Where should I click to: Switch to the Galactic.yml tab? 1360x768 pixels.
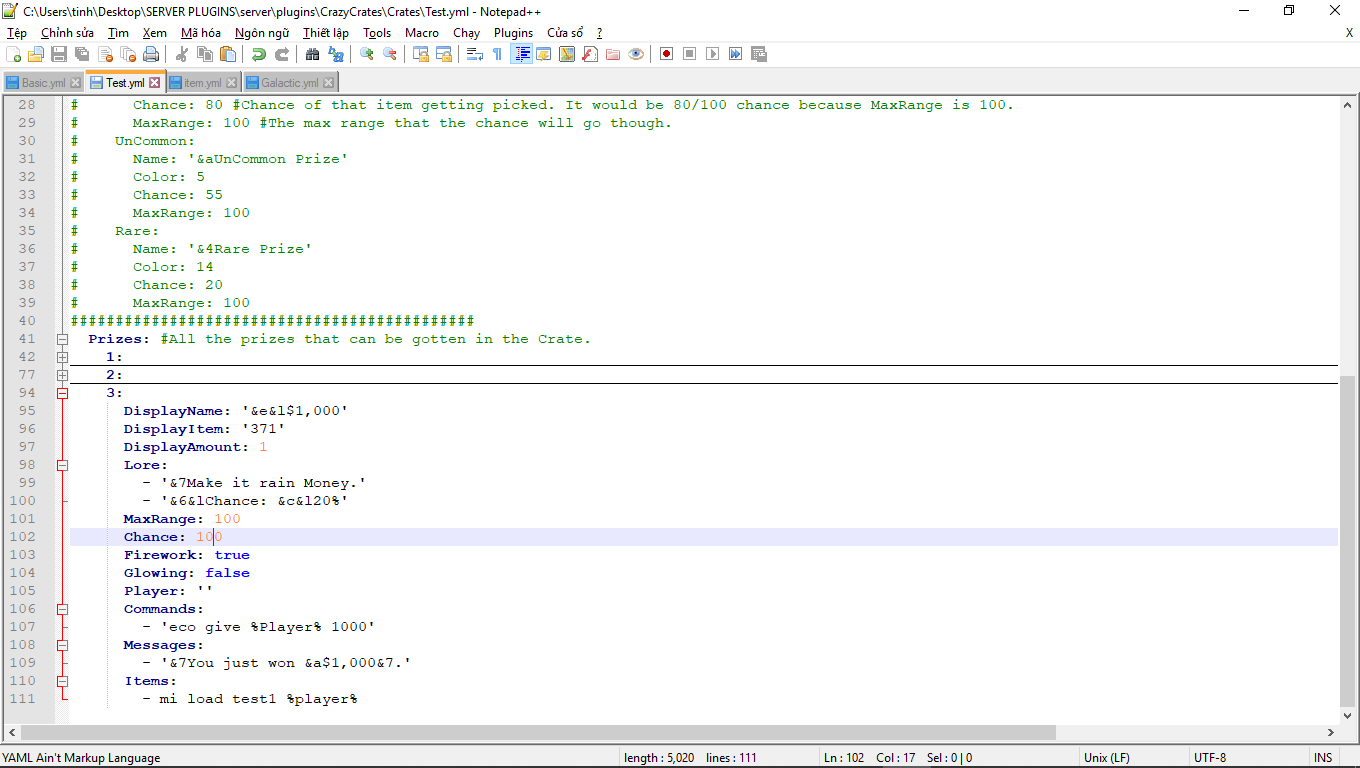click(289, 83)
